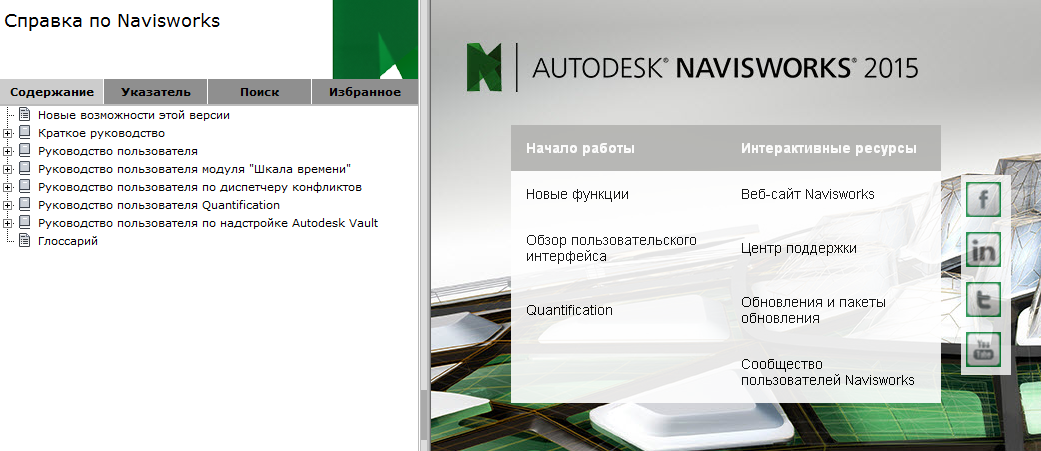Viewport: 1041px width, 451px height.
Task: Click the Справка по Navisworks title
Action: 112,21
